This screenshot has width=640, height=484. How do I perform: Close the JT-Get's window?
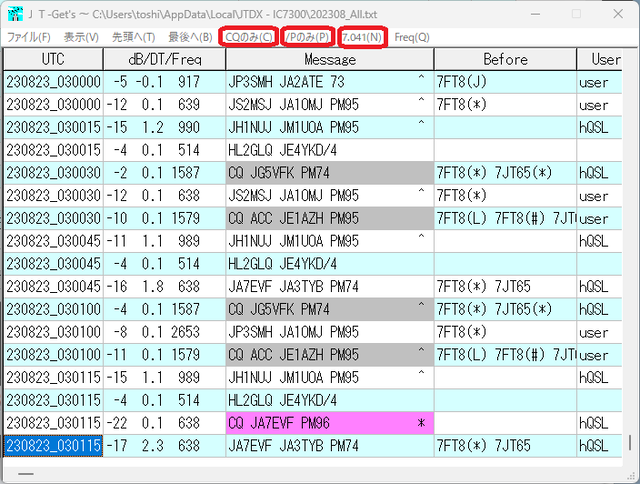pos(618,14)
